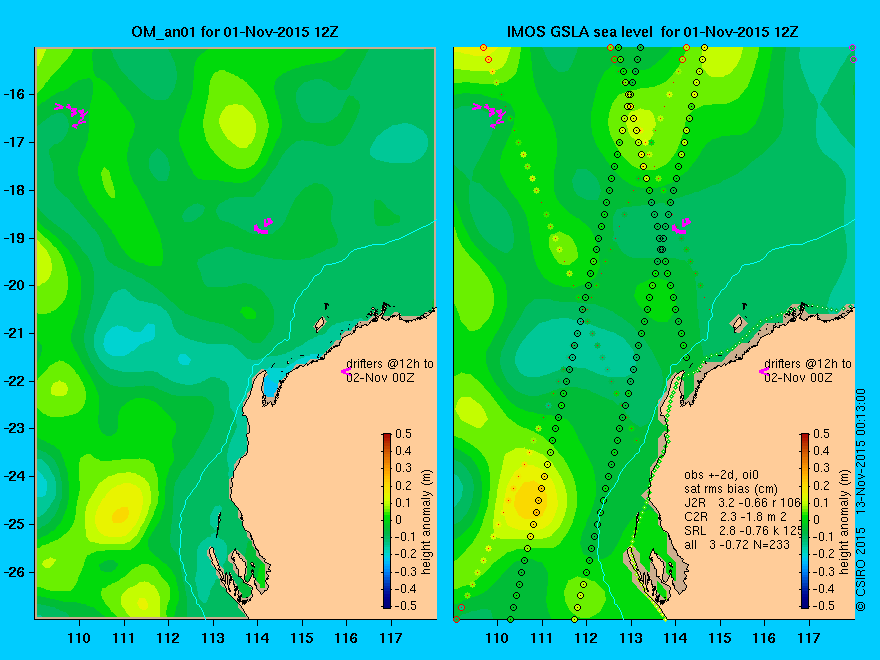Click the C2R satellite statistics row
This screenshot has height=660, width=880.
[736, 516]
